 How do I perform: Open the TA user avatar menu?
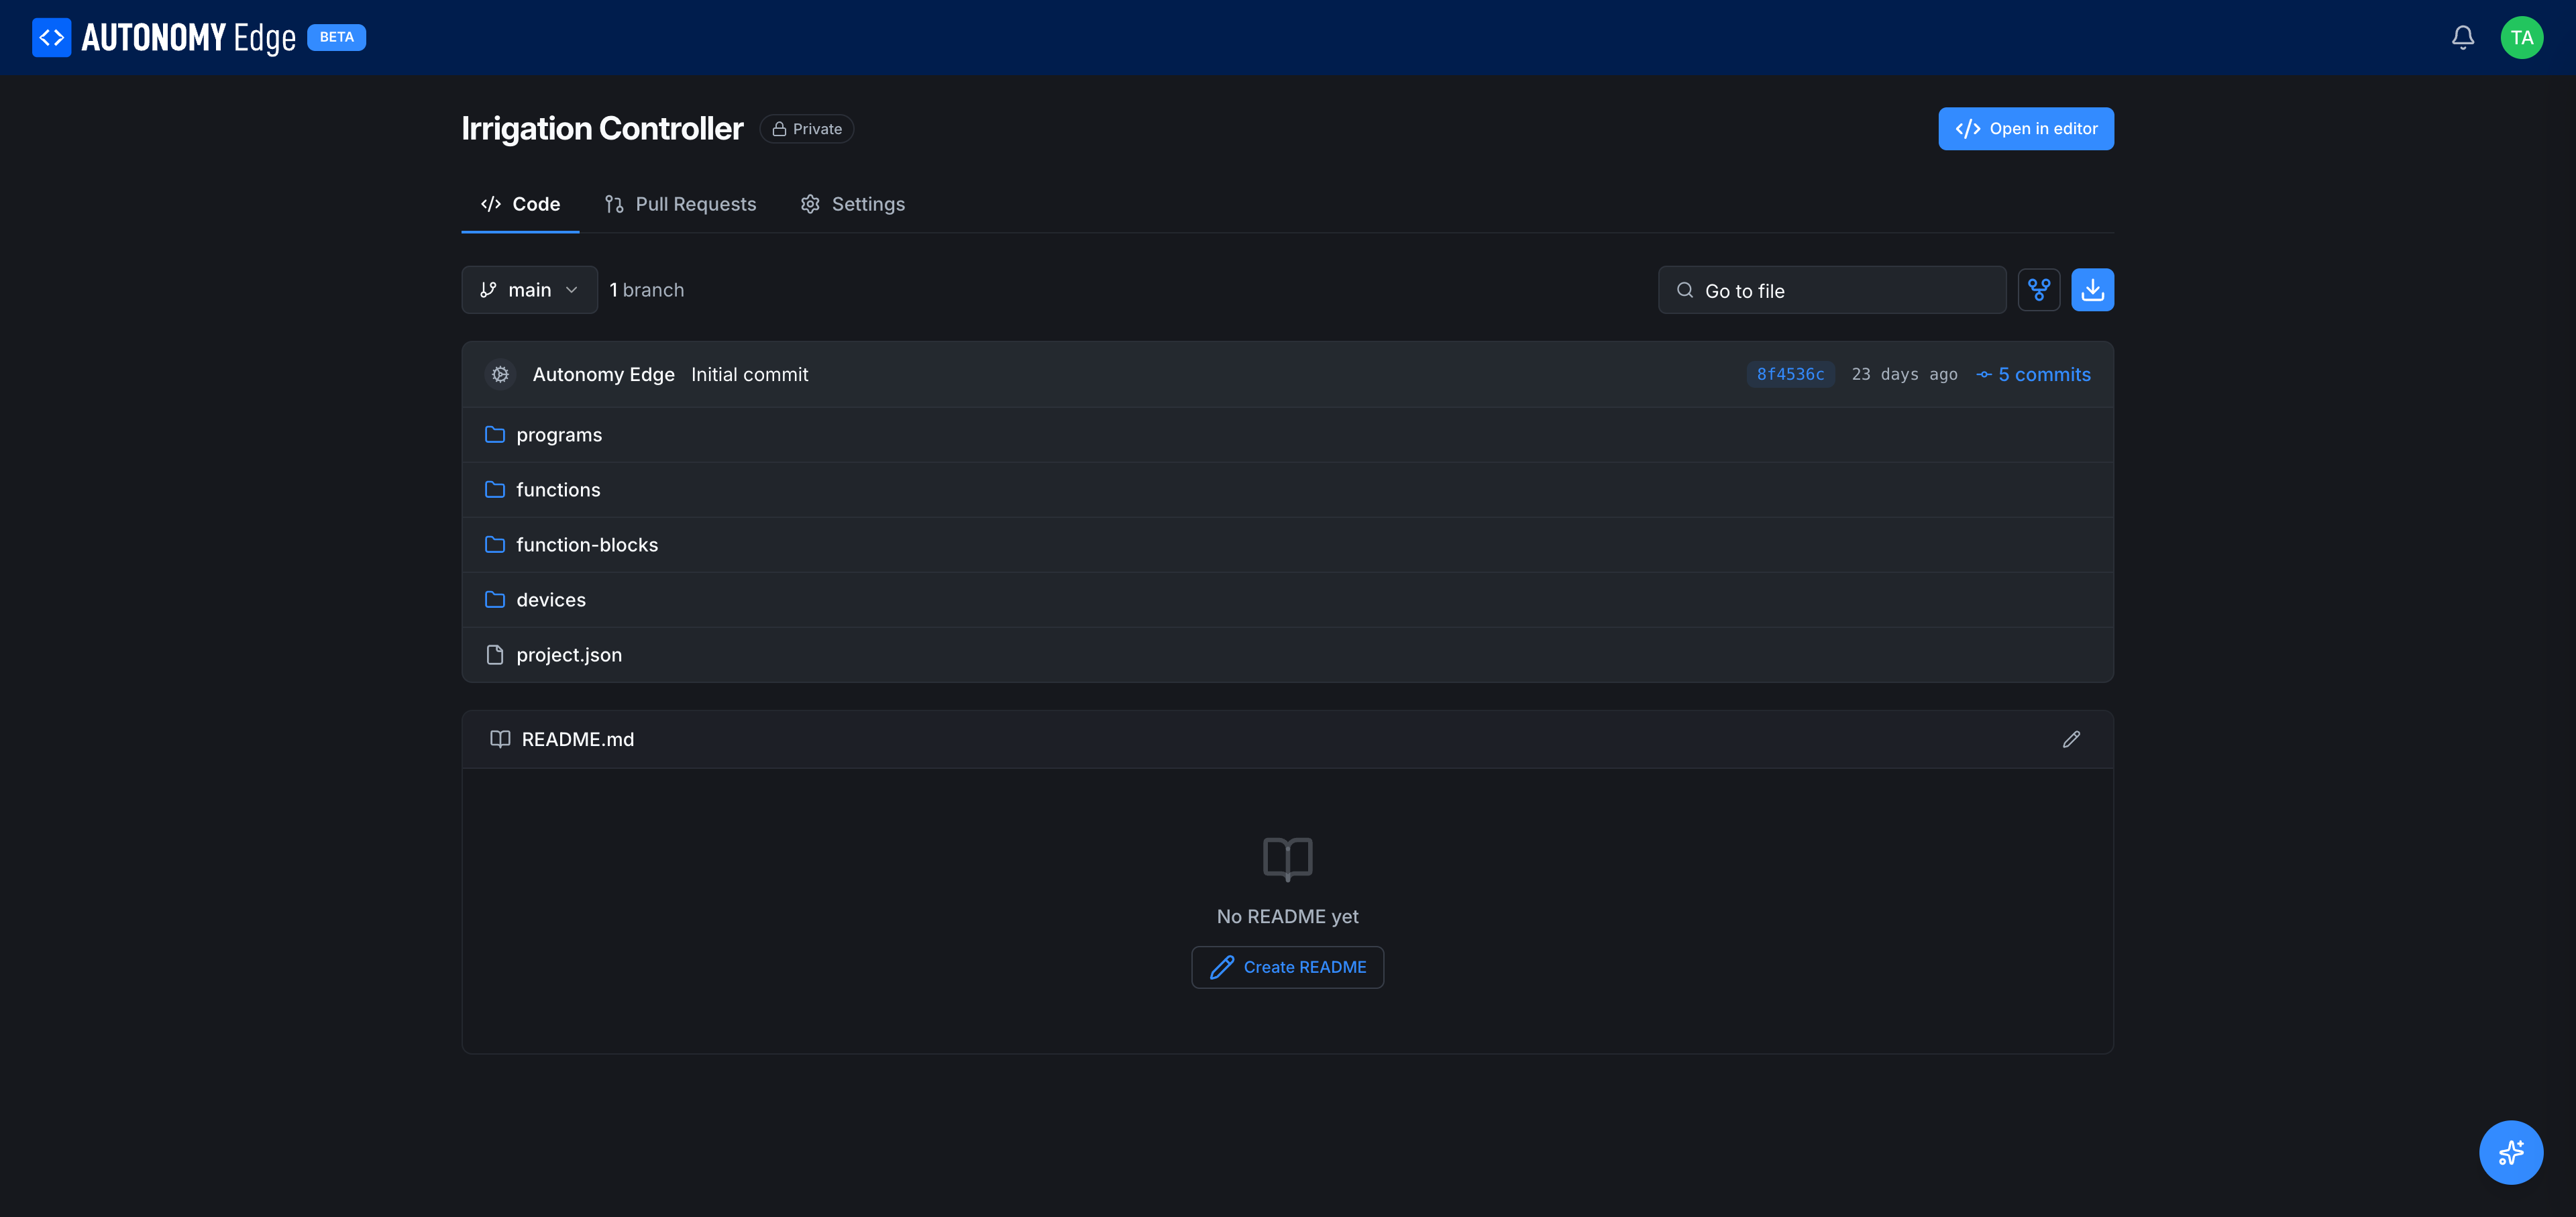pyautogui.click(x=2521, y=38)
